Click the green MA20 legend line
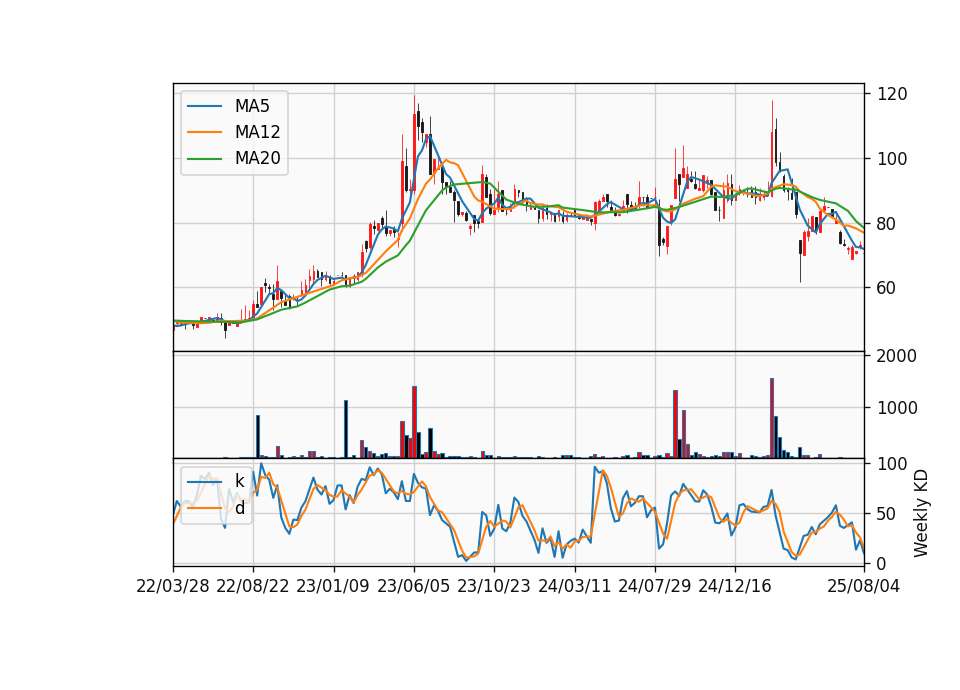The height and width of the screenshot is (690, 960). (204, 159)
